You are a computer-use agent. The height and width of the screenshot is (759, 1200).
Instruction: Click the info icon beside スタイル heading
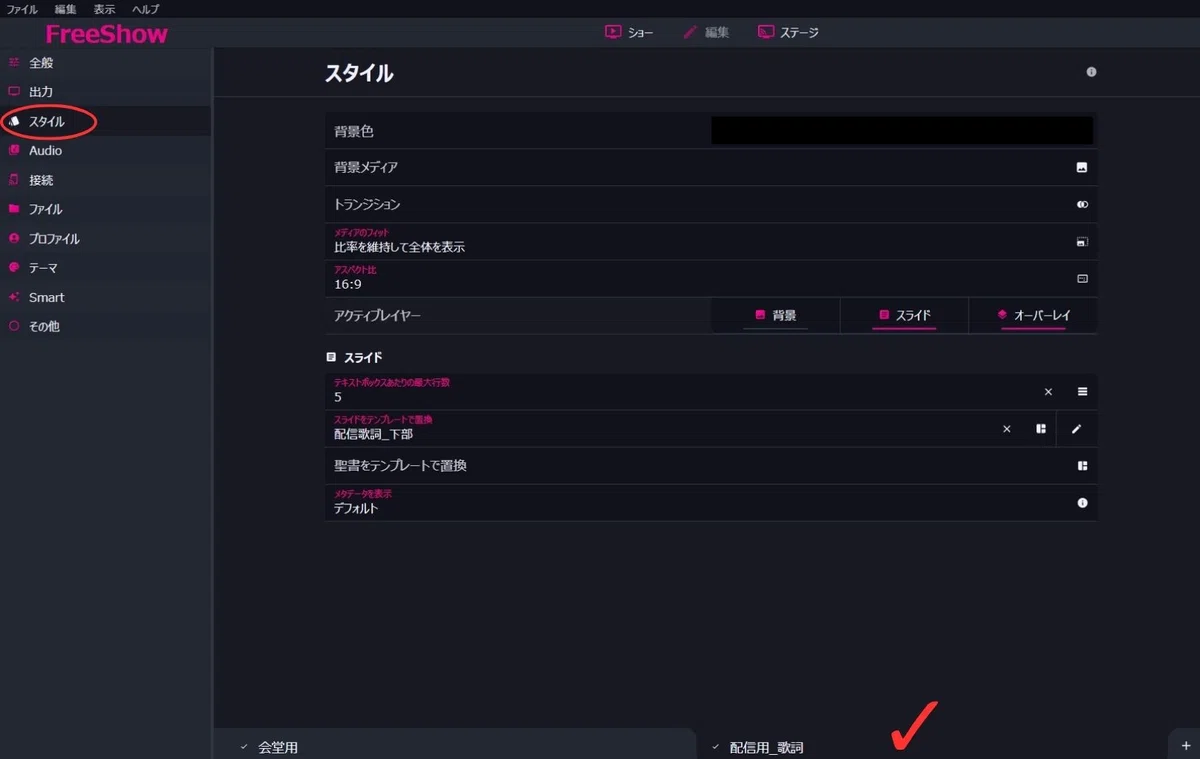1091,72
